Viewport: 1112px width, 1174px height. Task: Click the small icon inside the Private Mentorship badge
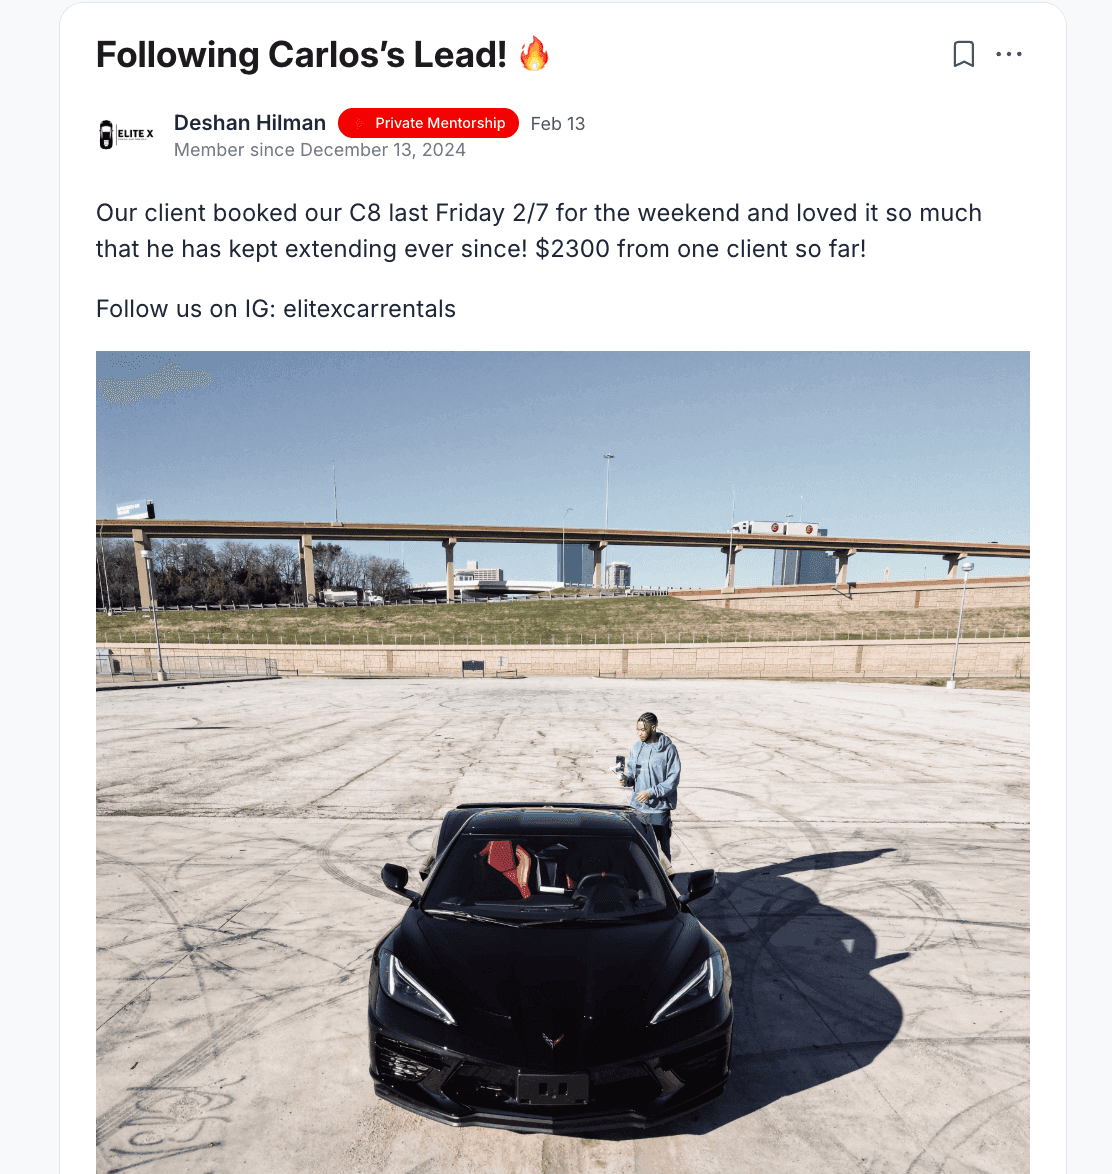359,124
